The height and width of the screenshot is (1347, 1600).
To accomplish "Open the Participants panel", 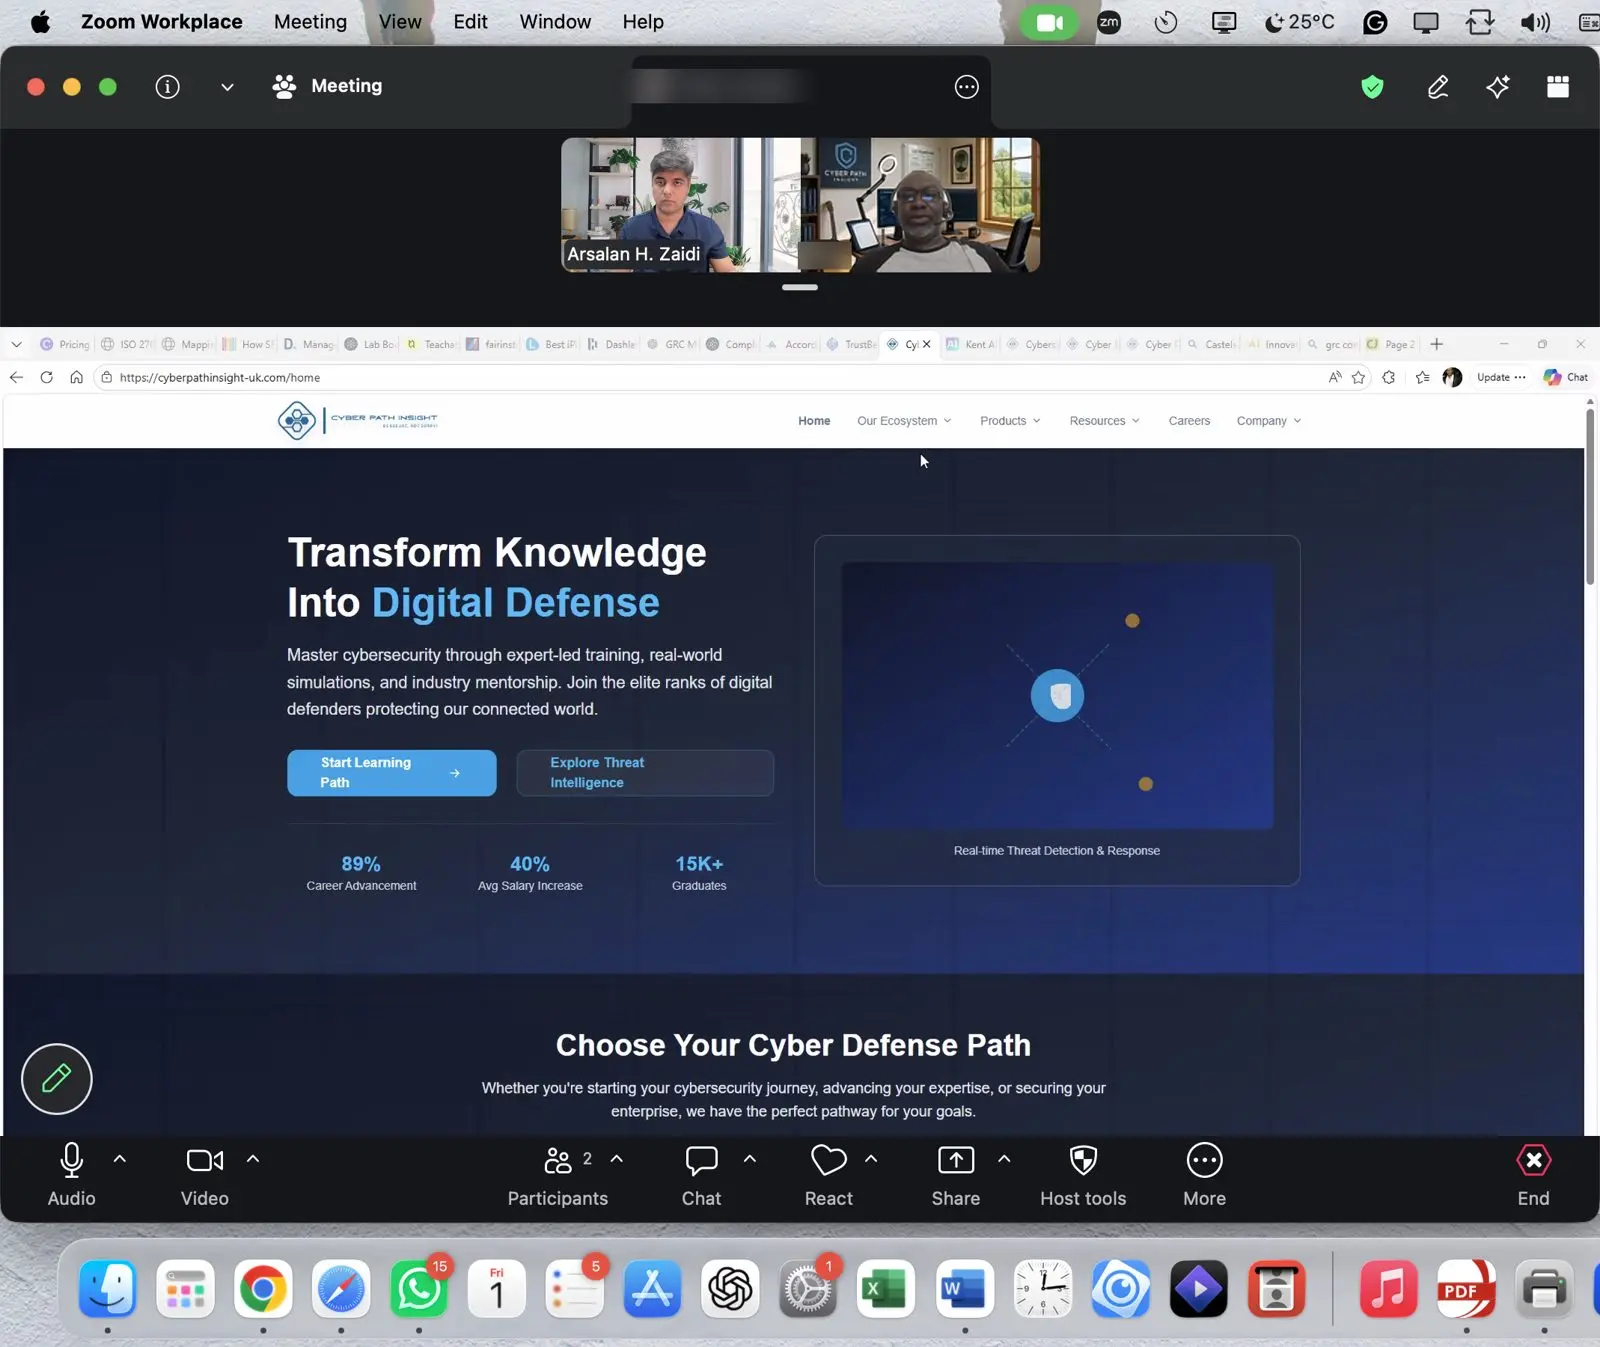I will [557, 1175].
